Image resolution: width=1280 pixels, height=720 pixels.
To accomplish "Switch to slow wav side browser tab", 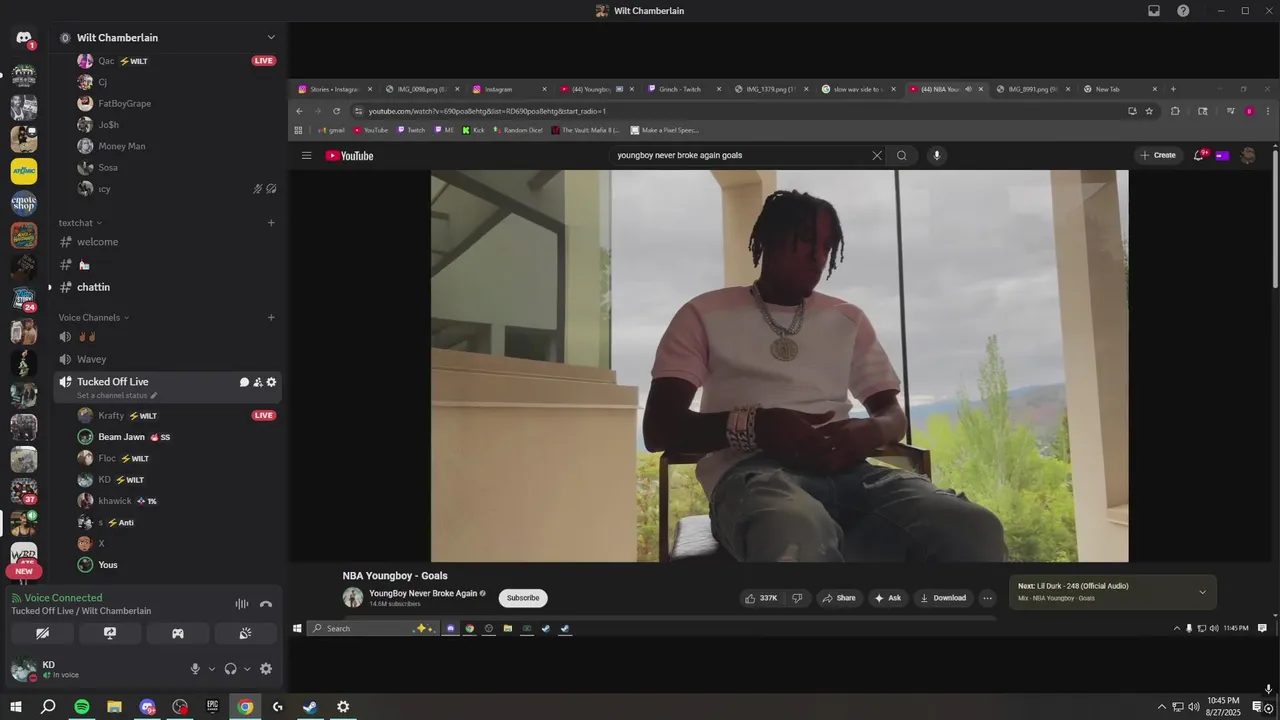I will point(860,89).
